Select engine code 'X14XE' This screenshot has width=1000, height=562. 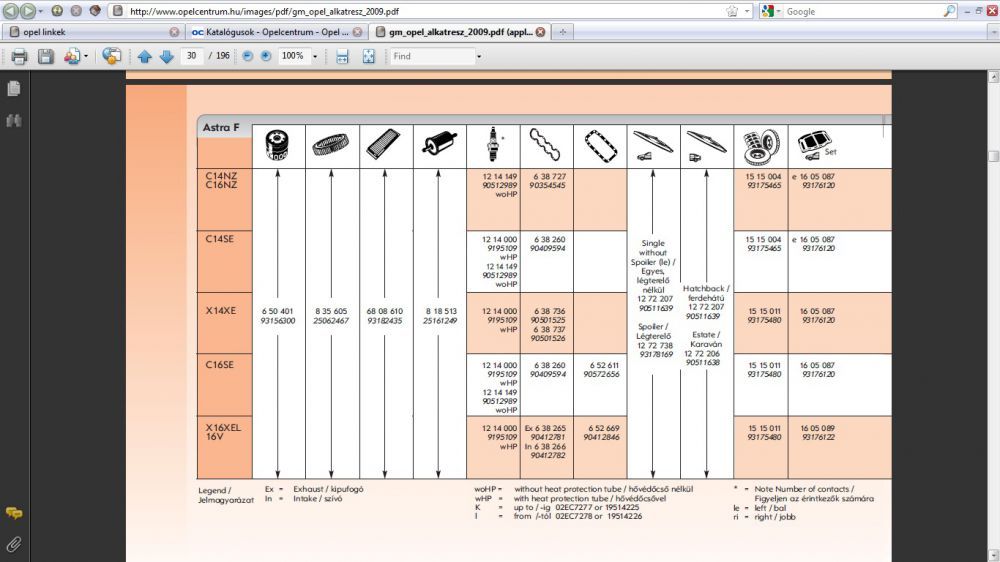point(221,311)
